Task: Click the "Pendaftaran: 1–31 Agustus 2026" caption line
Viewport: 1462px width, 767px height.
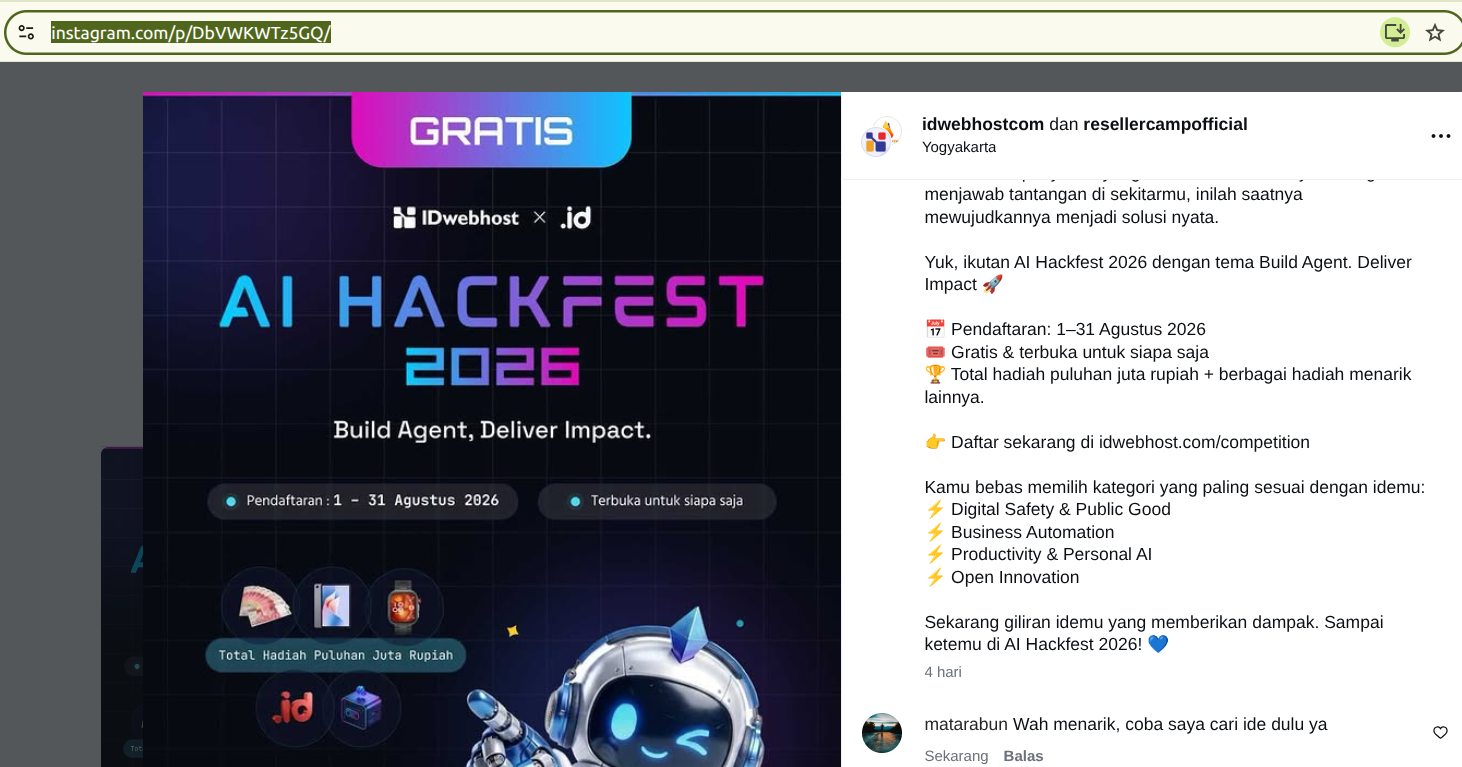Action: click(1065, 329)
